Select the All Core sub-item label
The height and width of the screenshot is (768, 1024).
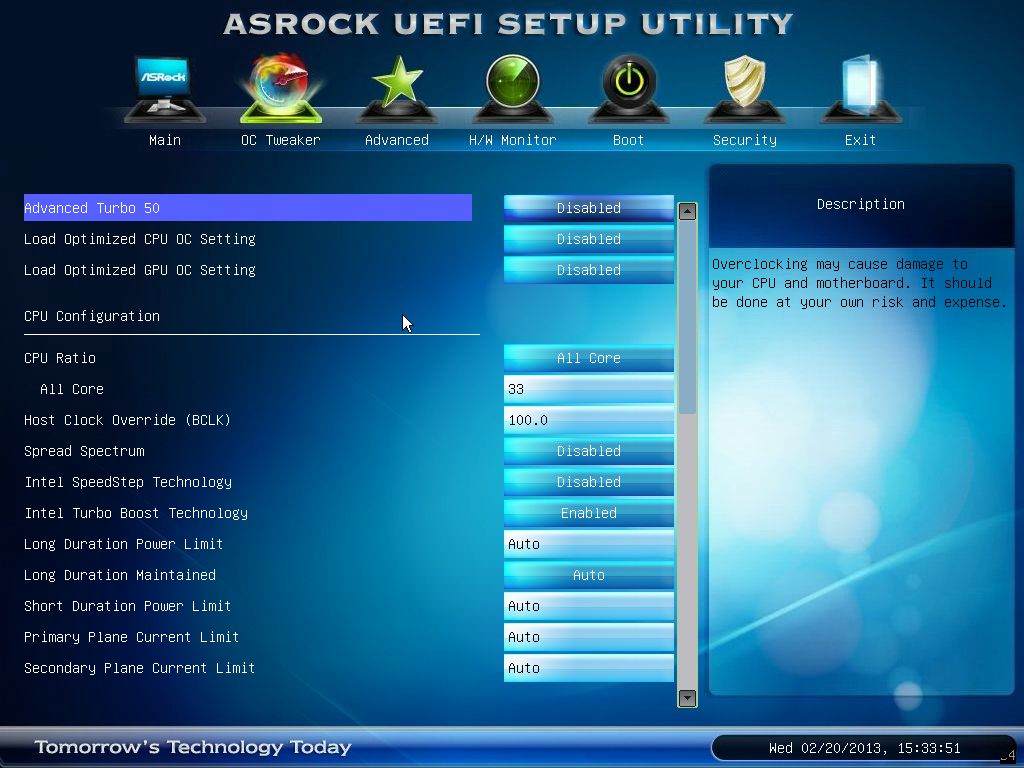(x=72, y=389)
